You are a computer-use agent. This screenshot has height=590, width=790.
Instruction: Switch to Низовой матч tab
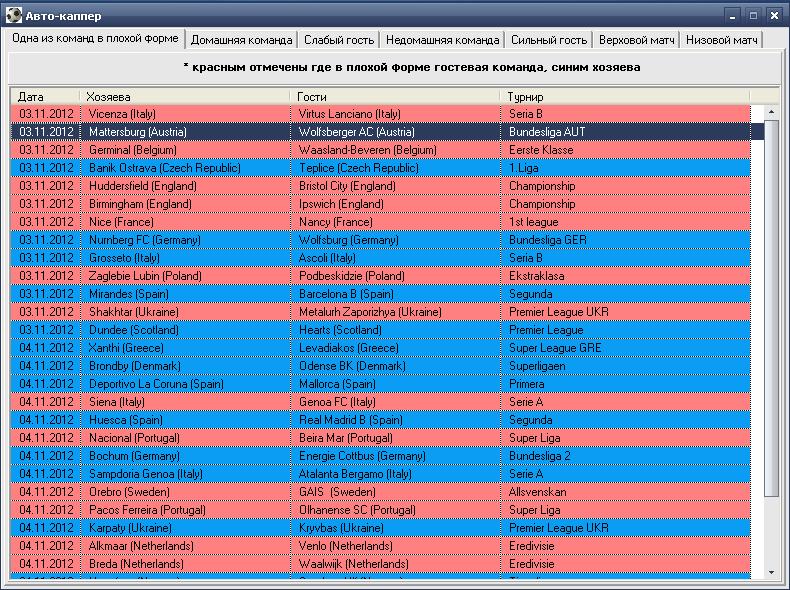pos(721,40)
